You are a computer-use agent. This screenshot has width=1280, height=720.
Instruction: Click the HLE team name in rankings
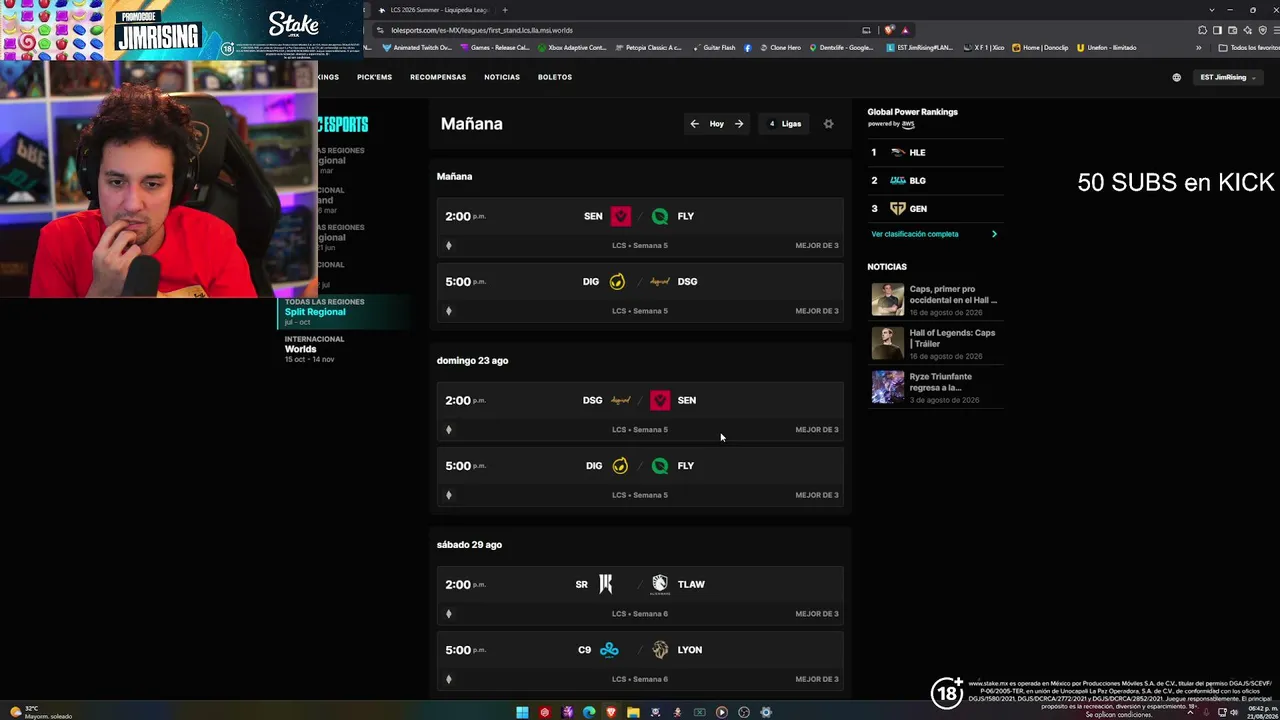[x=917, y=153]
